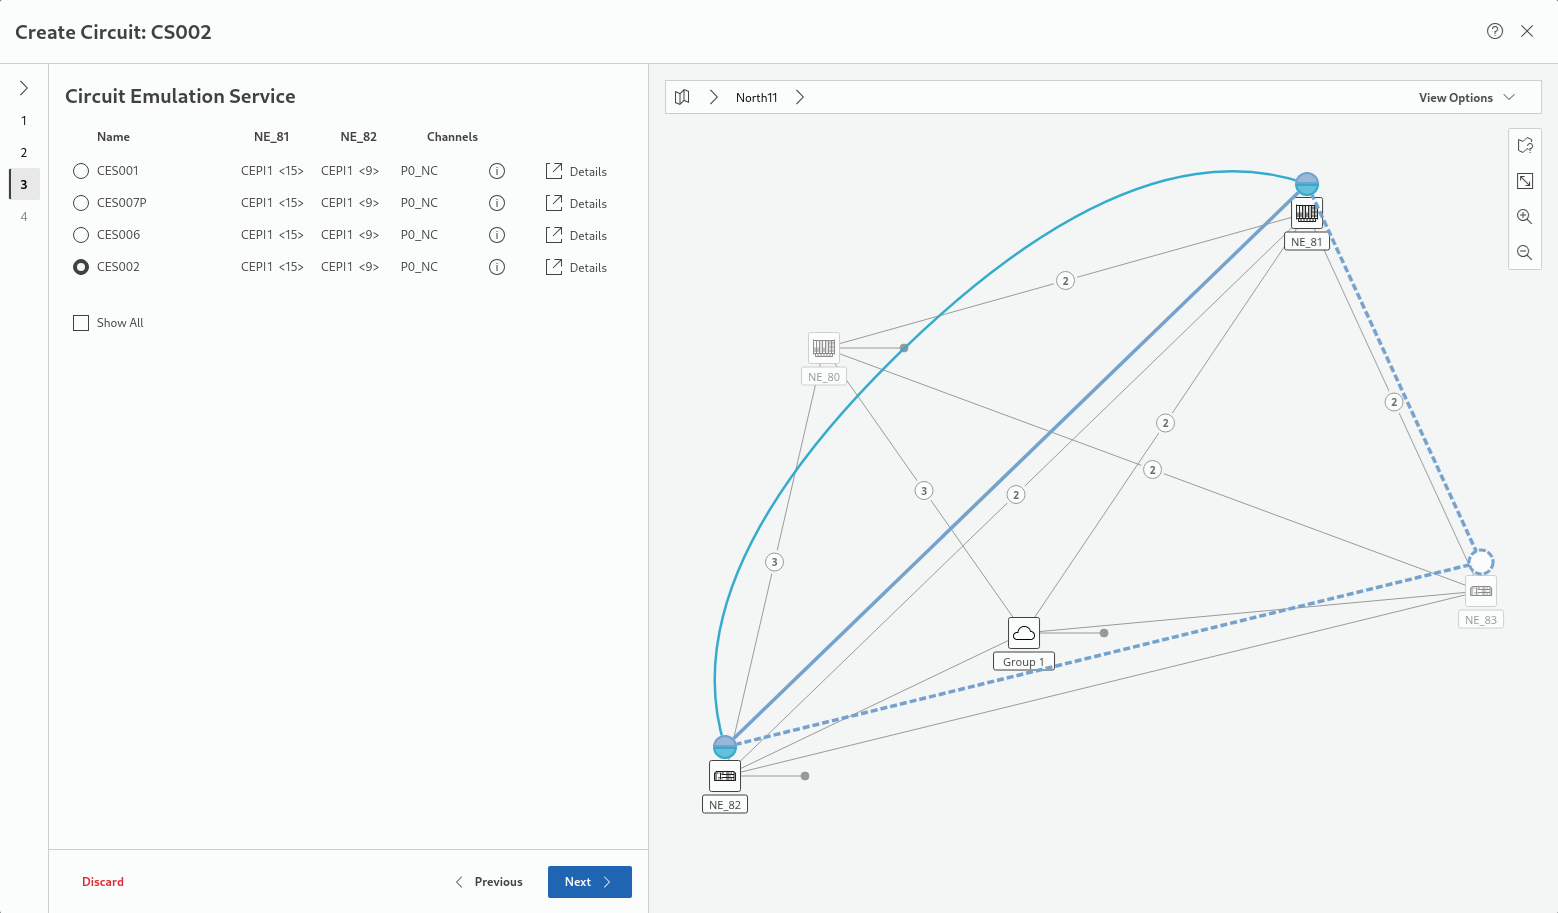Click the fit-to-screen map tool icon
This screenshot has width=1558, height=913.
click(1524, 181)
